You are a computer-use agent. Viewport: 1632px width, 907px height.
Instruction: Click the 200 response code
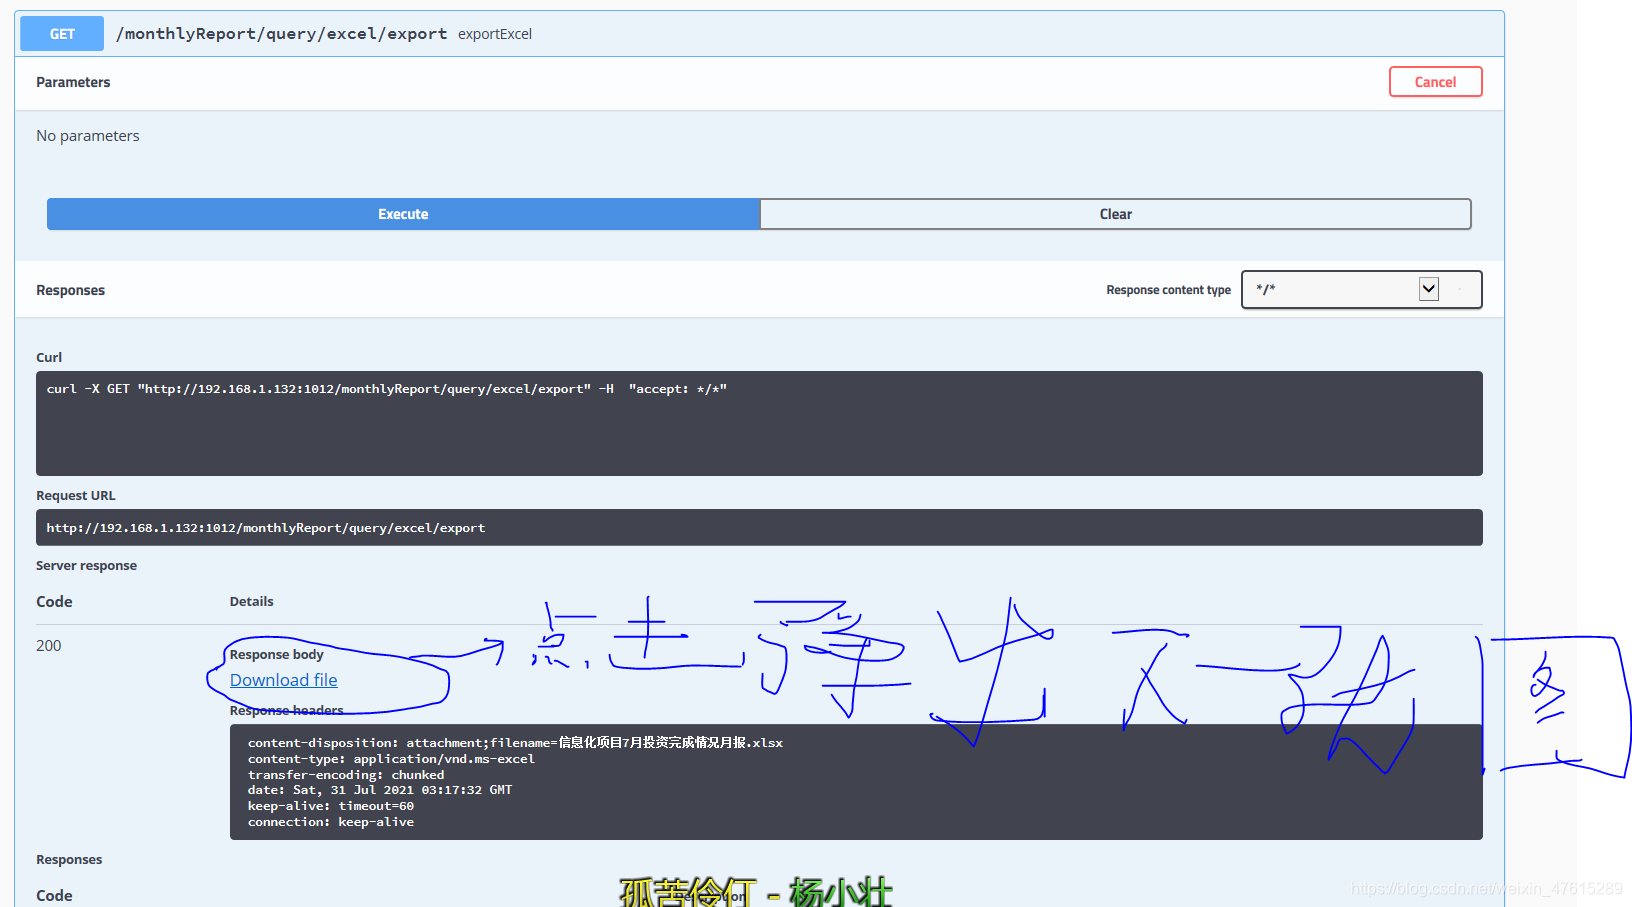click(49, 646)
